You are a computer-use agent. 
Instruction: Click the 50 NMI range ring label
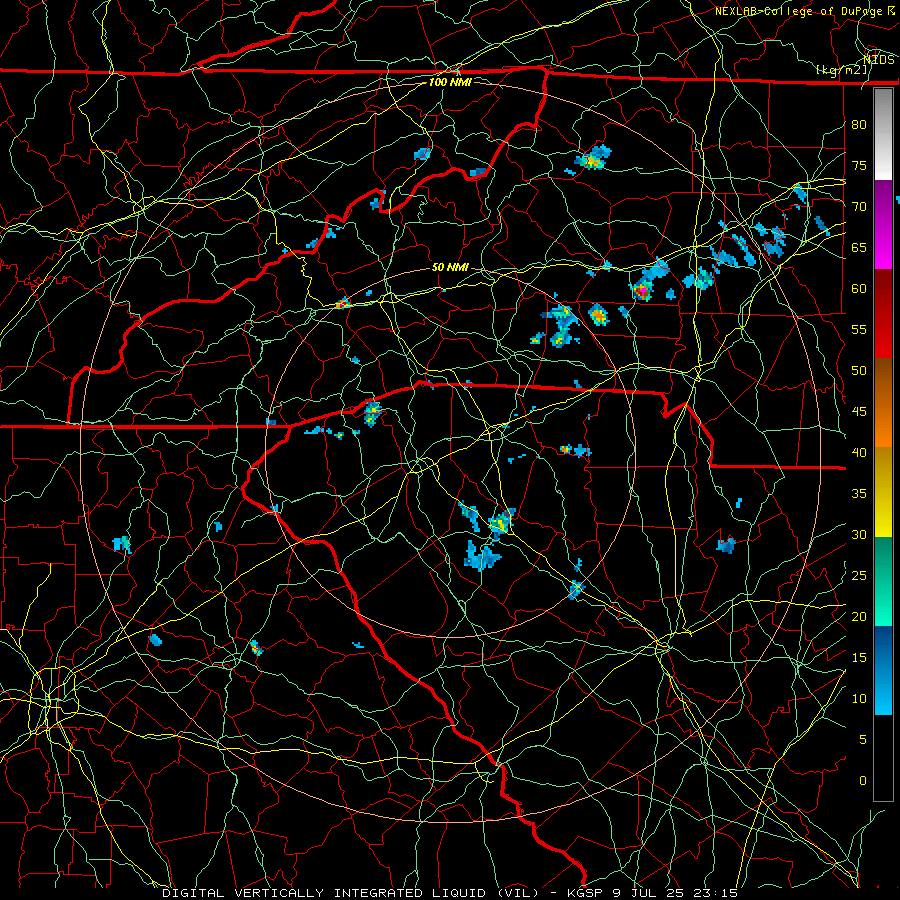coord(450,267)
